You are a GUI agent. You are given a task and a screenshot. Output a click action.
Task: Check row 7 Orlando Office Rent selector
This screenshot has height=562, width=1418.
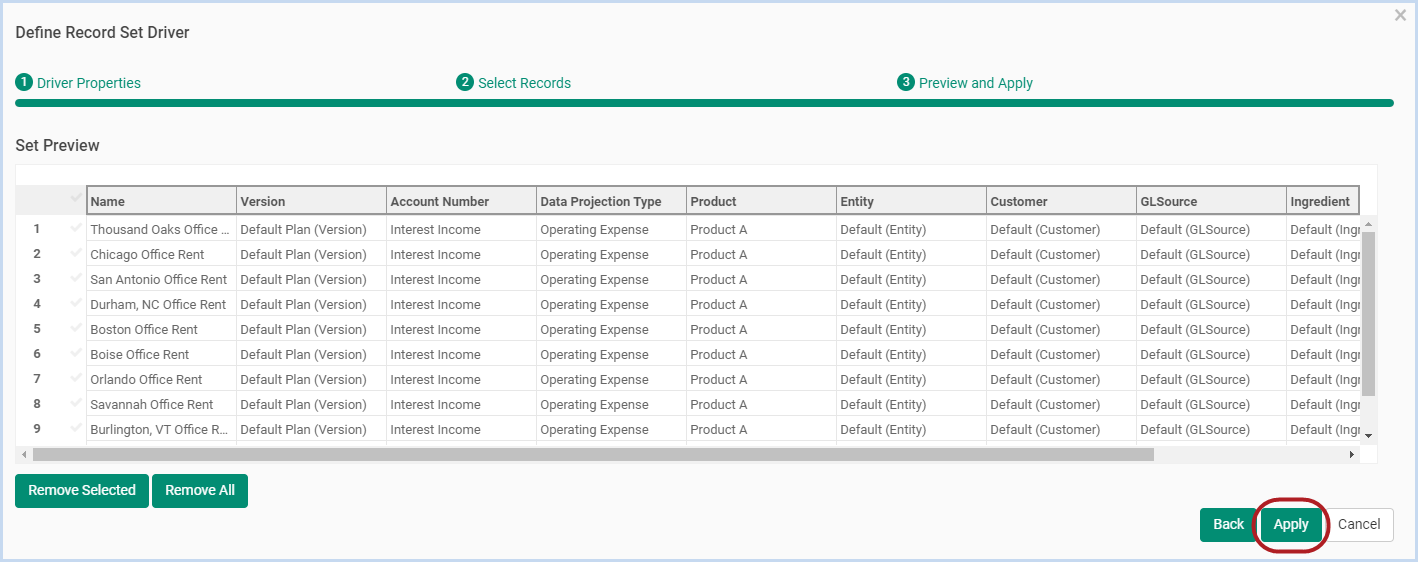pos(76,379)
